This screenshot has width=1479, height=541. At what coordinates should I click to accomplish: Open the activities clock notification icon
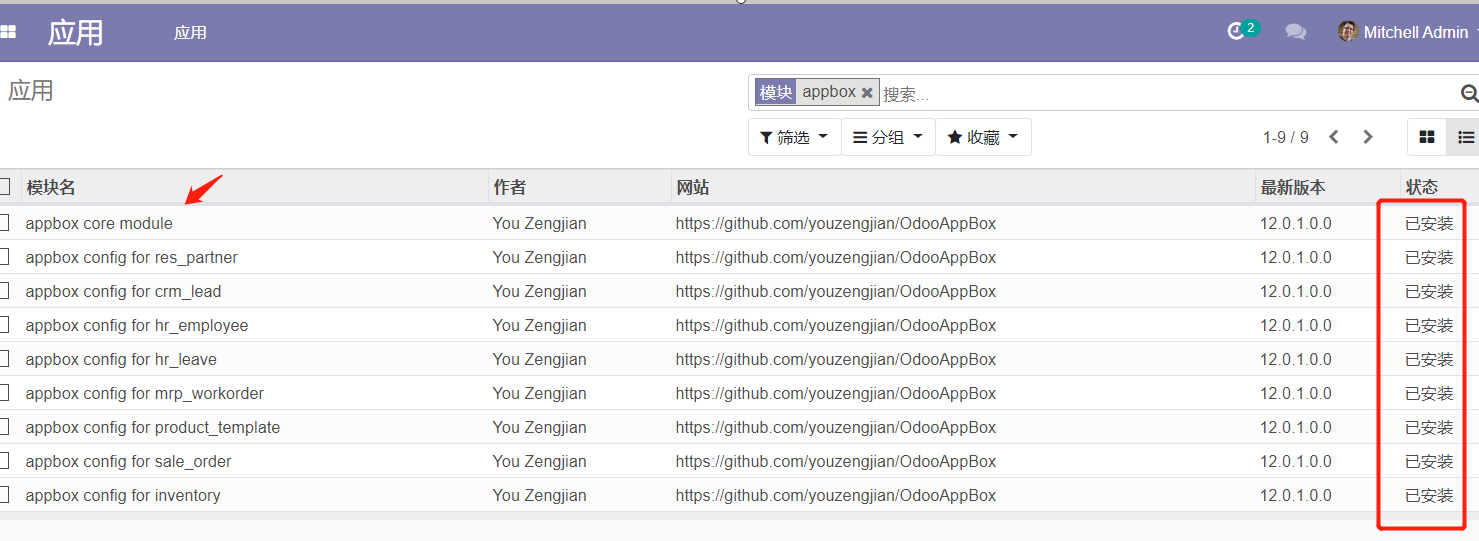(x=1237, y=32)
